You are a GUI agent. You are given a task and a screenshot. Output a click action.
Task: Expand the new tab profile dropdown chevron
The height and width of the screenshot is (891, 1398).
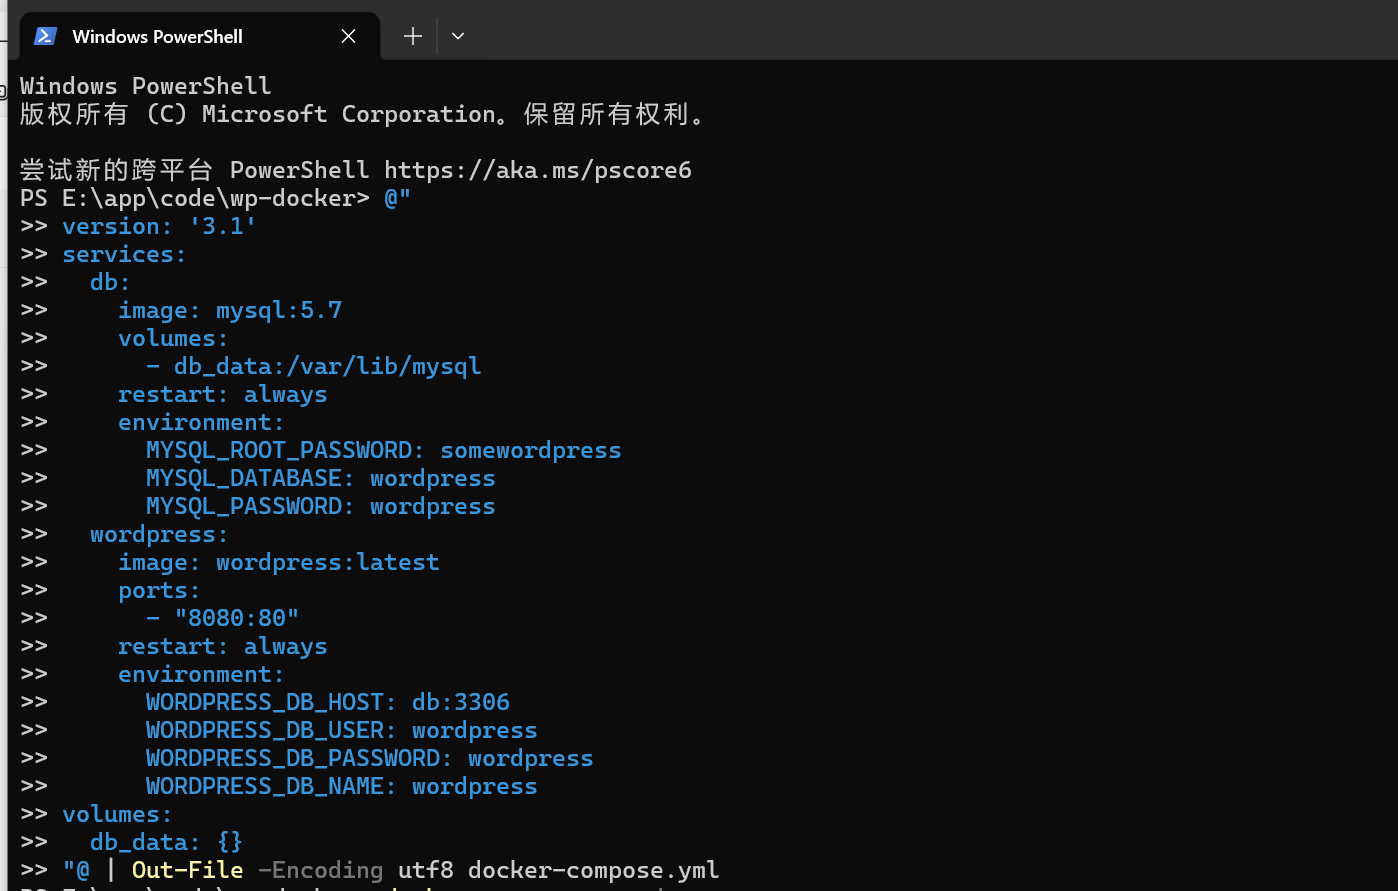(458, 36)
